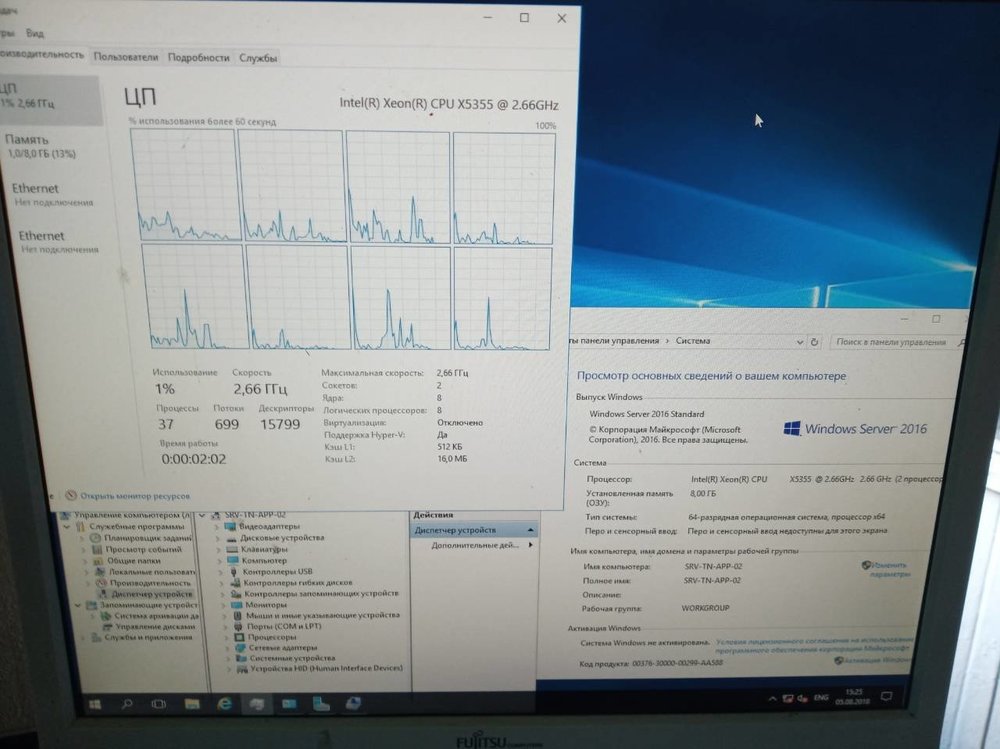Image resolution: width=1000 pixels, height=749 pixels.
Task: Click the Изменить параметры link
Action: click(x=889, y=570)
